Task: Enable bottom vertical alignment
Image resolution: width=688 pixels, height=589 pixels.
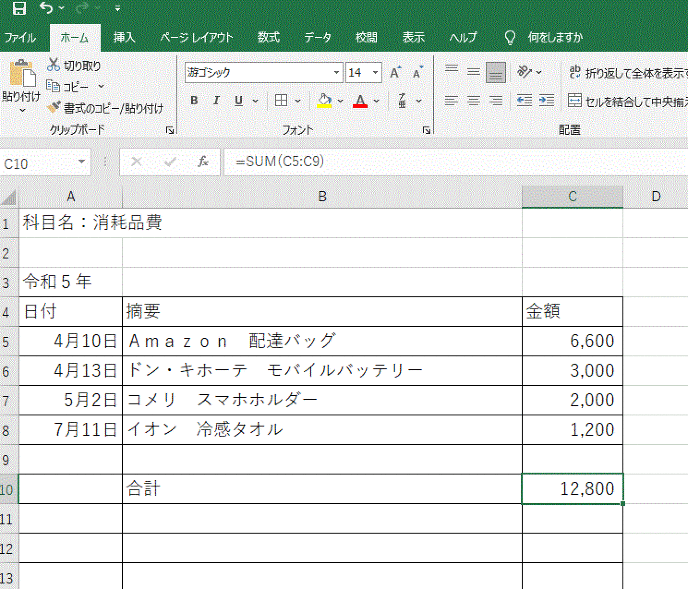Action: pyautogui.click(x=495, y=72)
